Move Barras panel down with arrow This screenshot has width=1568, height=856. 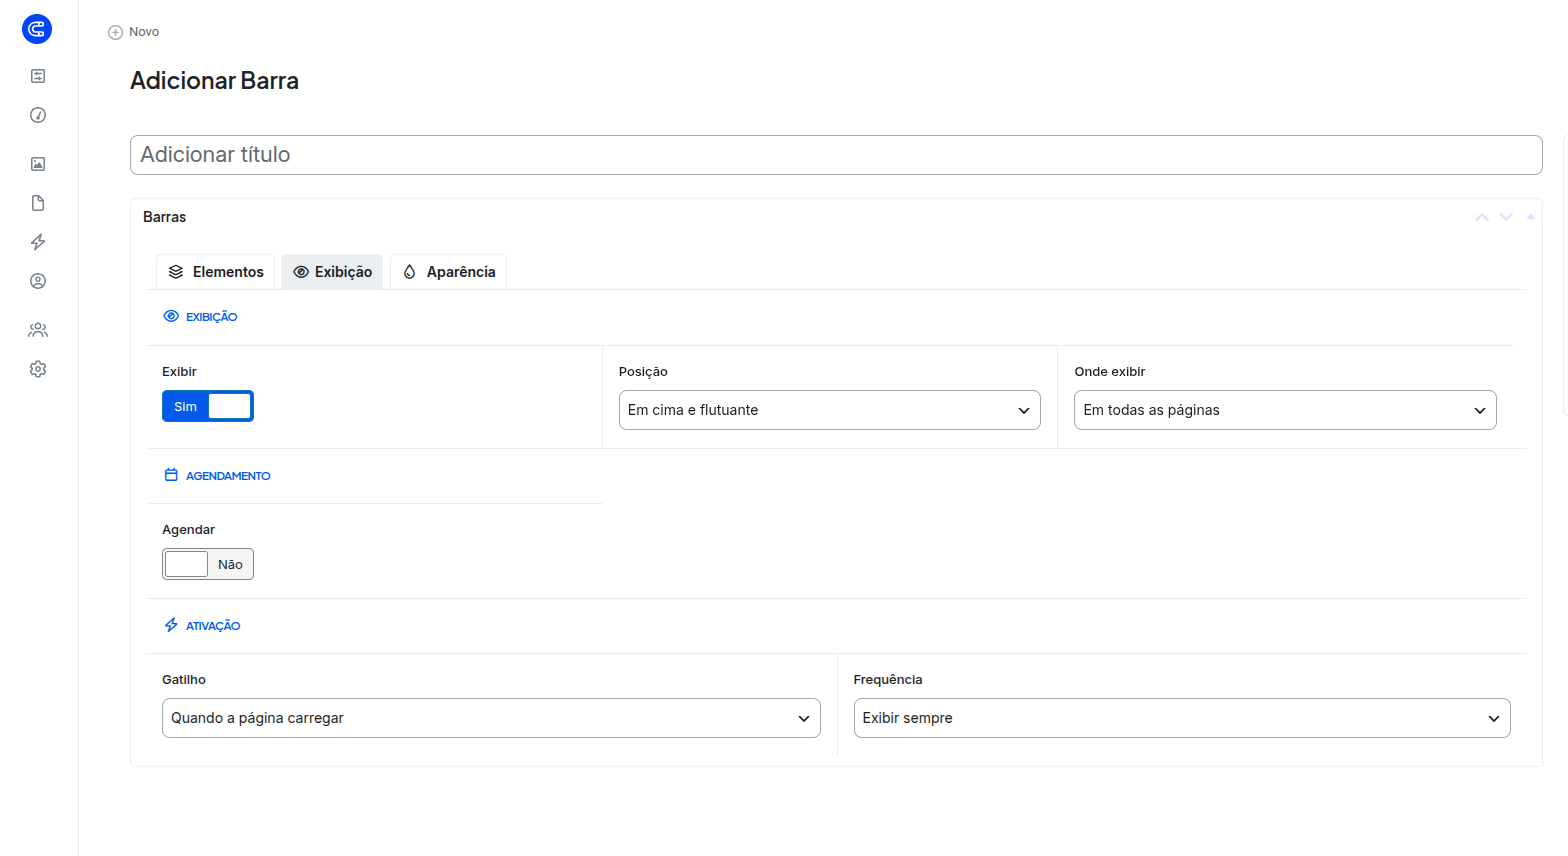pos(1506,217)
